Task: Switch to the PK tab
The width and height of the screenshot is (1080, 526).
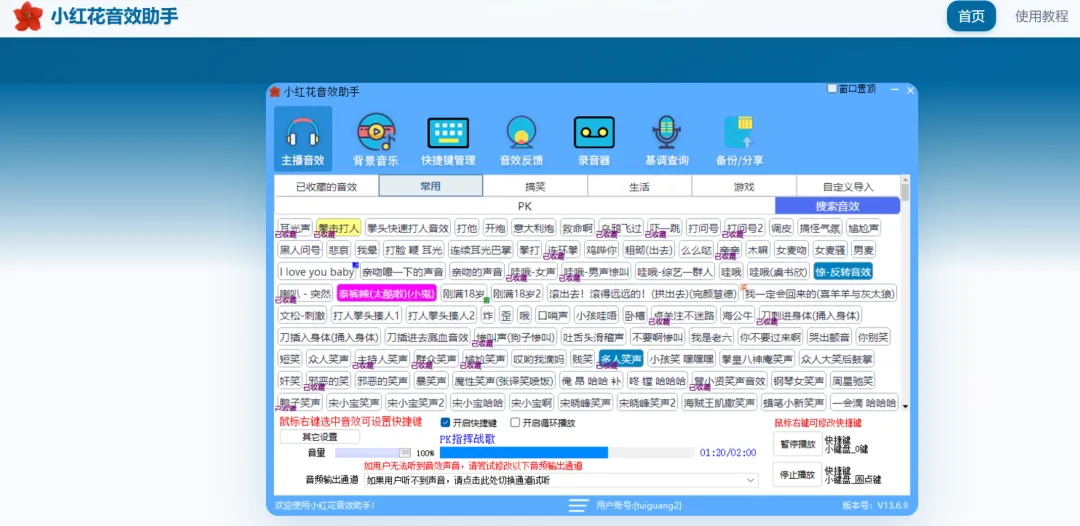Action: pos(525,206)
